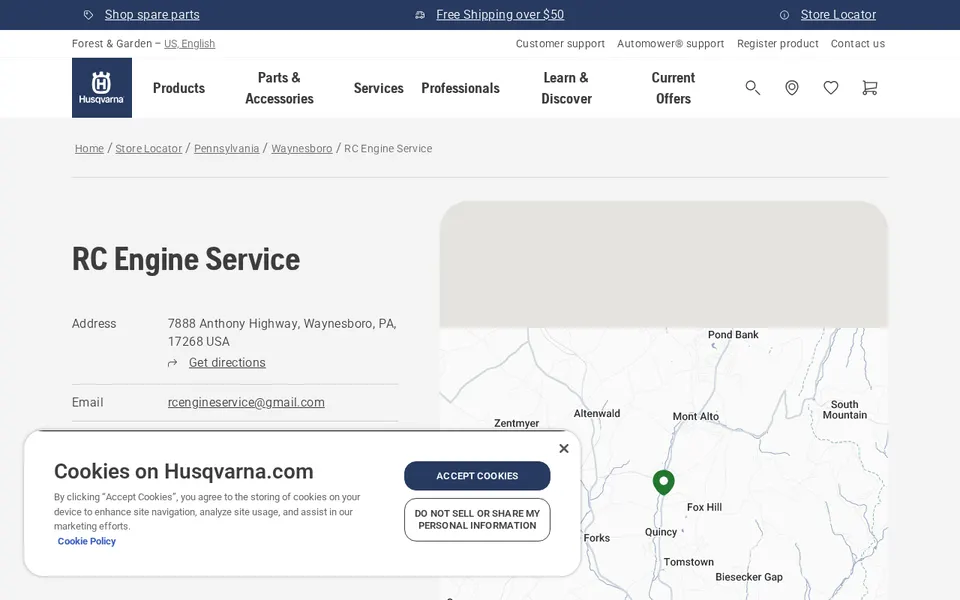Open Store Locator link in top bar

point(838,15)
